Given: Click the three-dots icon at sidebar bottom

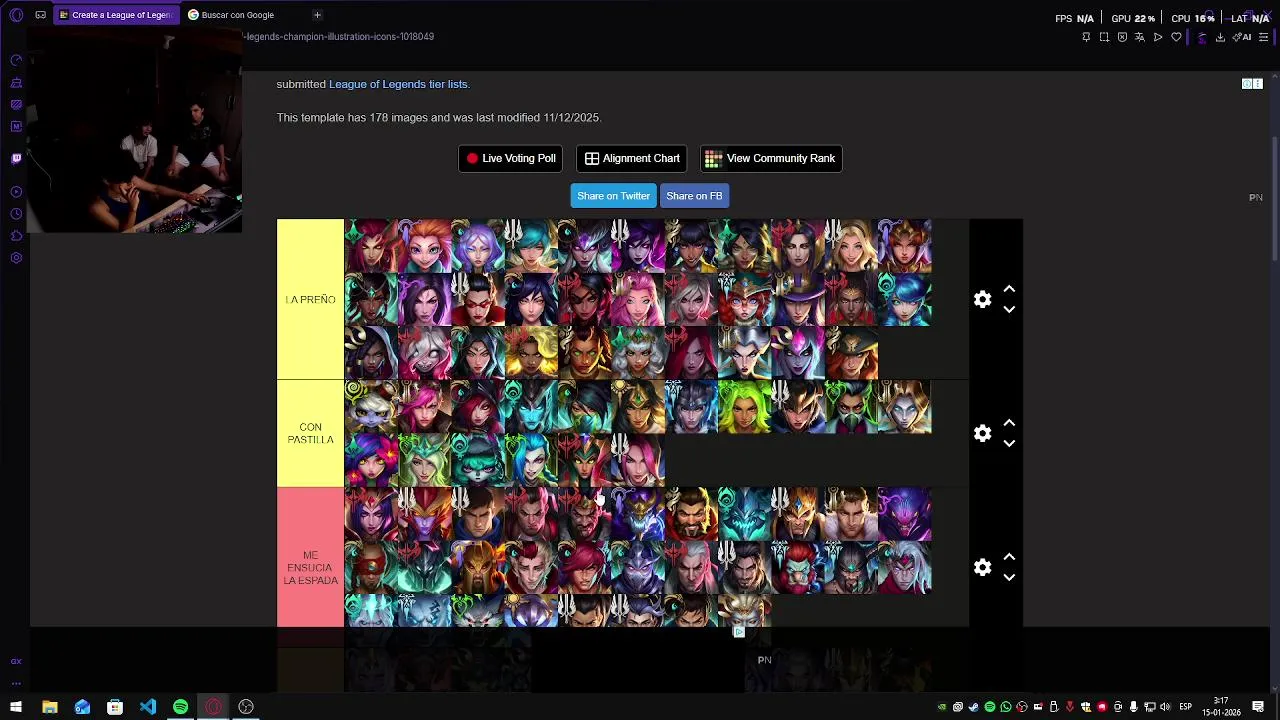Looking at the screenshot, I should [16, 683].
